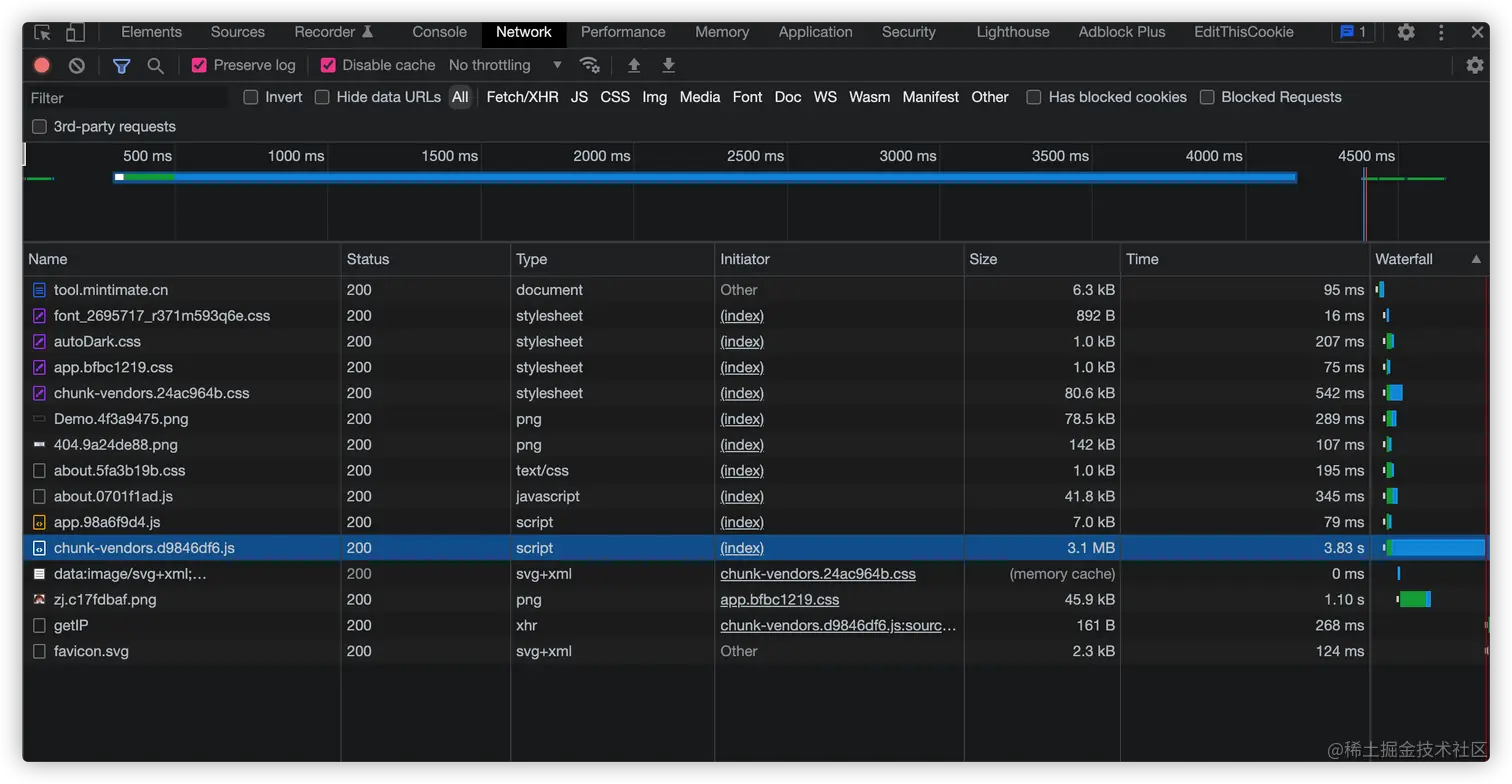Screen dimensions: 1512x784
Task: Check Has blocked cookies
Action: (1034, 97)
